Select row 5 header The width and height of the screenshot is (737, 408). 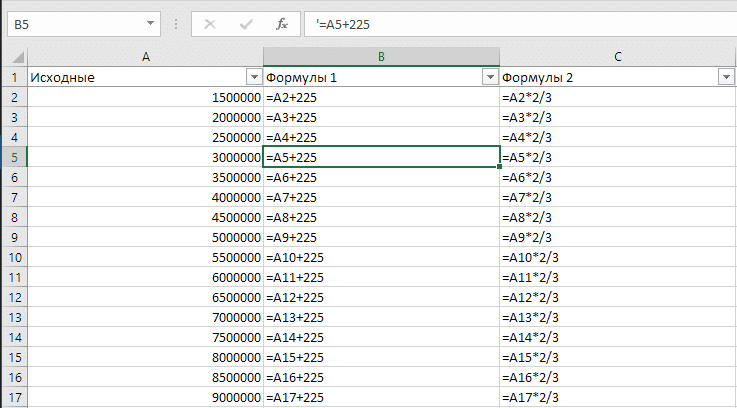[x=13, y=157]
